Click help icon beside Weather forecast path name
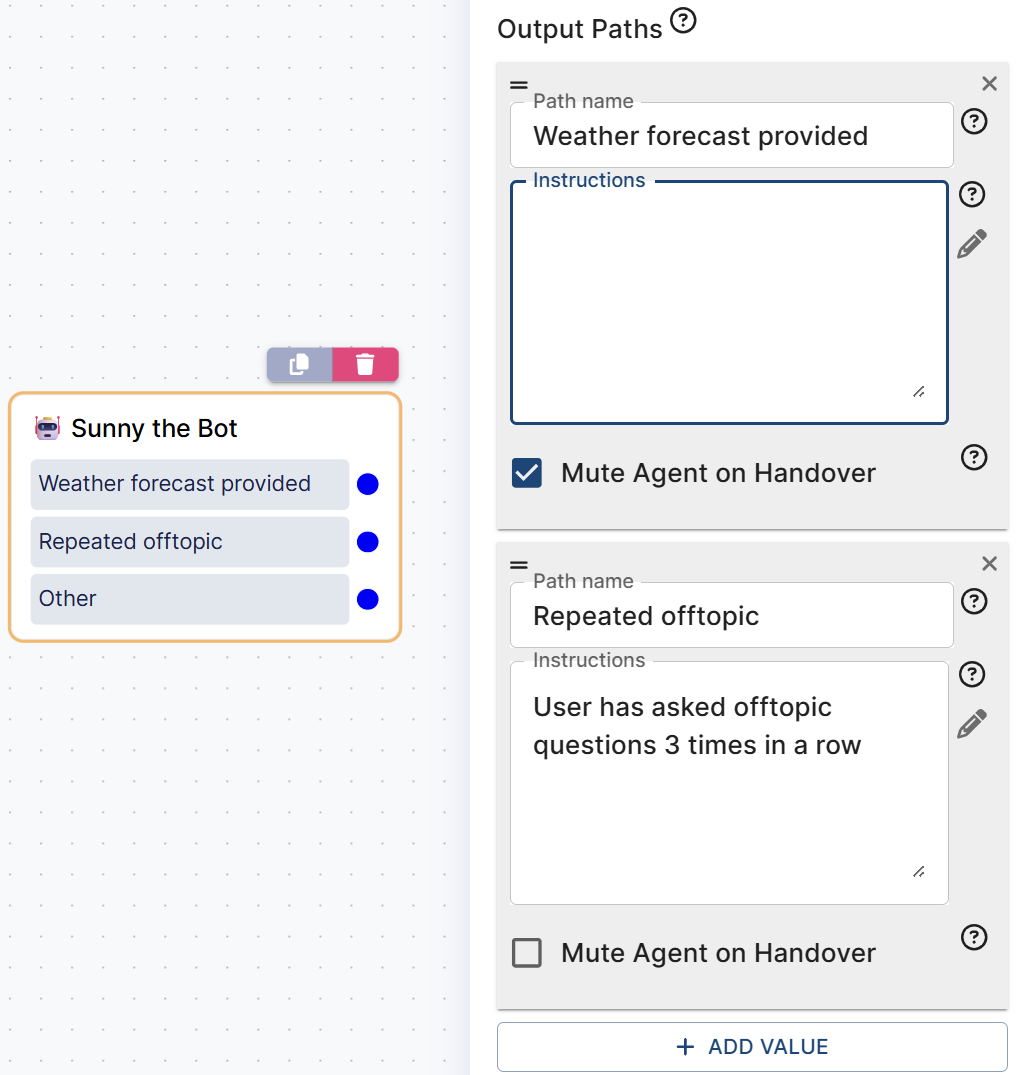 click(973, 121)
